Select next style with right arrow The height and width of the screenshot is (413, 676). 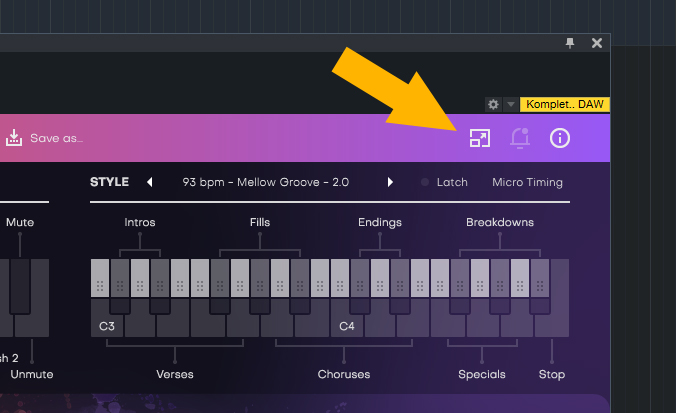(390, 182)
